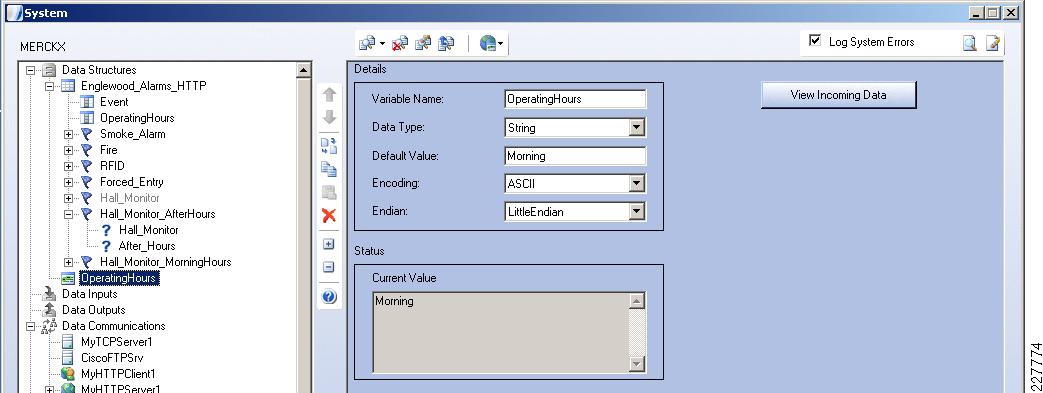The width and height of the screenshot is (1043, 393).
Task: Click the Data Structures icon in tree
Action: click(x=49, y=70)
